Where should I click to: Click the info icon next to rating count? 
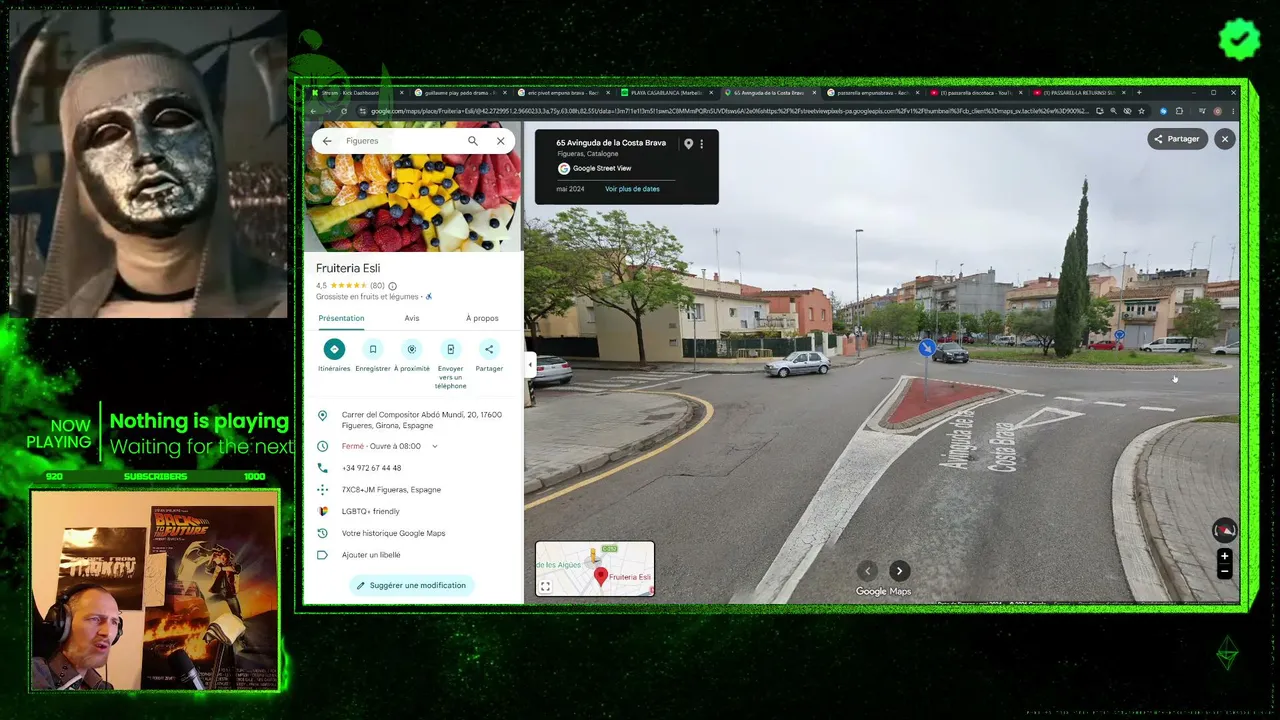[x=392, y=286]
